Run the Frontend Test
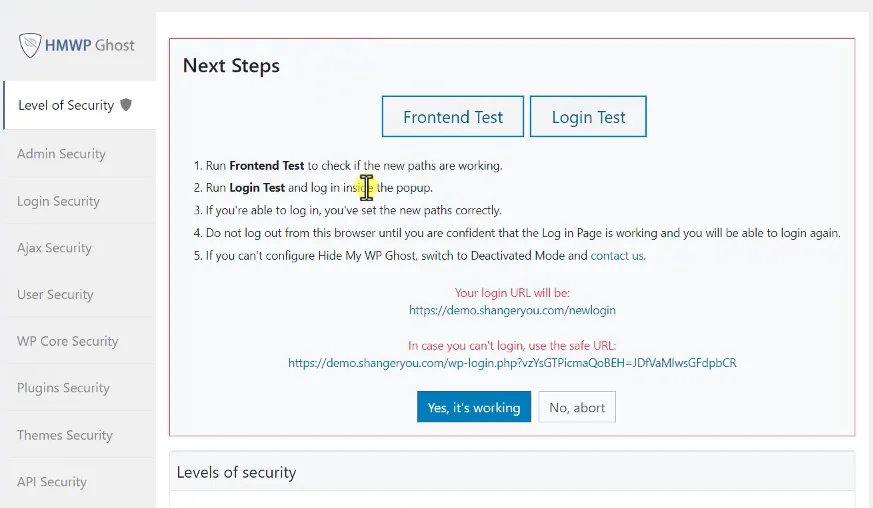This screenshot has height=508, width=873. [x=453, y=116]
